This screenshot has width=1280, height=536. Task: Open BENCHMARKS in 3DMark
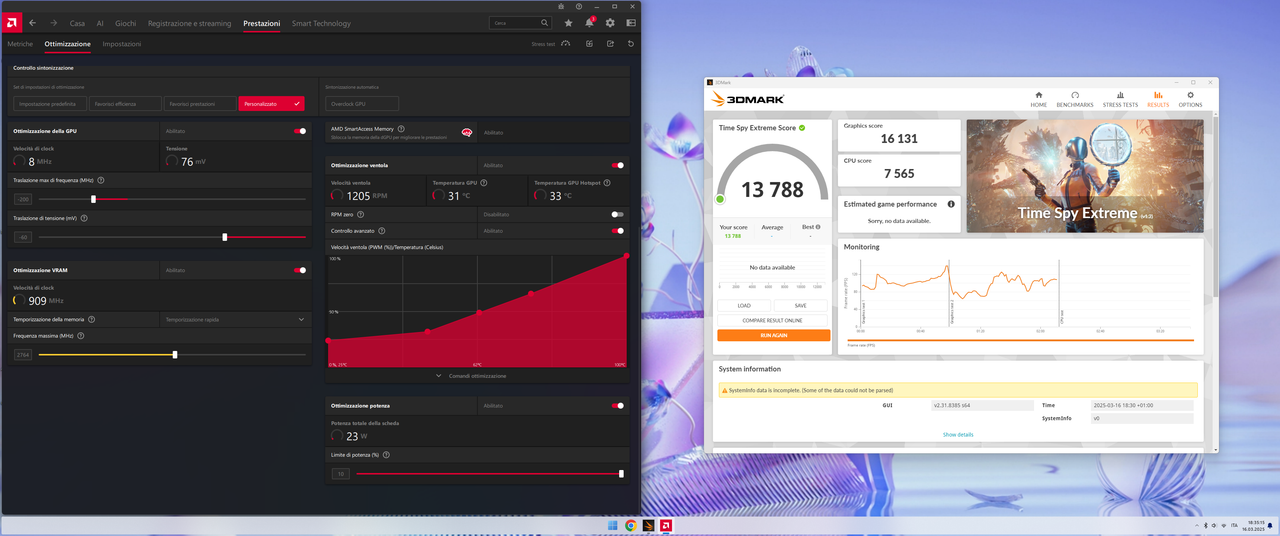click(x=1075, y=99)
